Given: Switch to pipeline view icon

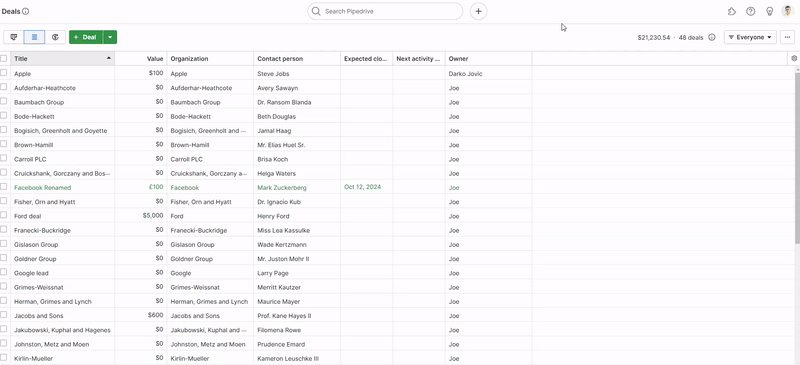Looking at the screenshot, I should 14,37.
